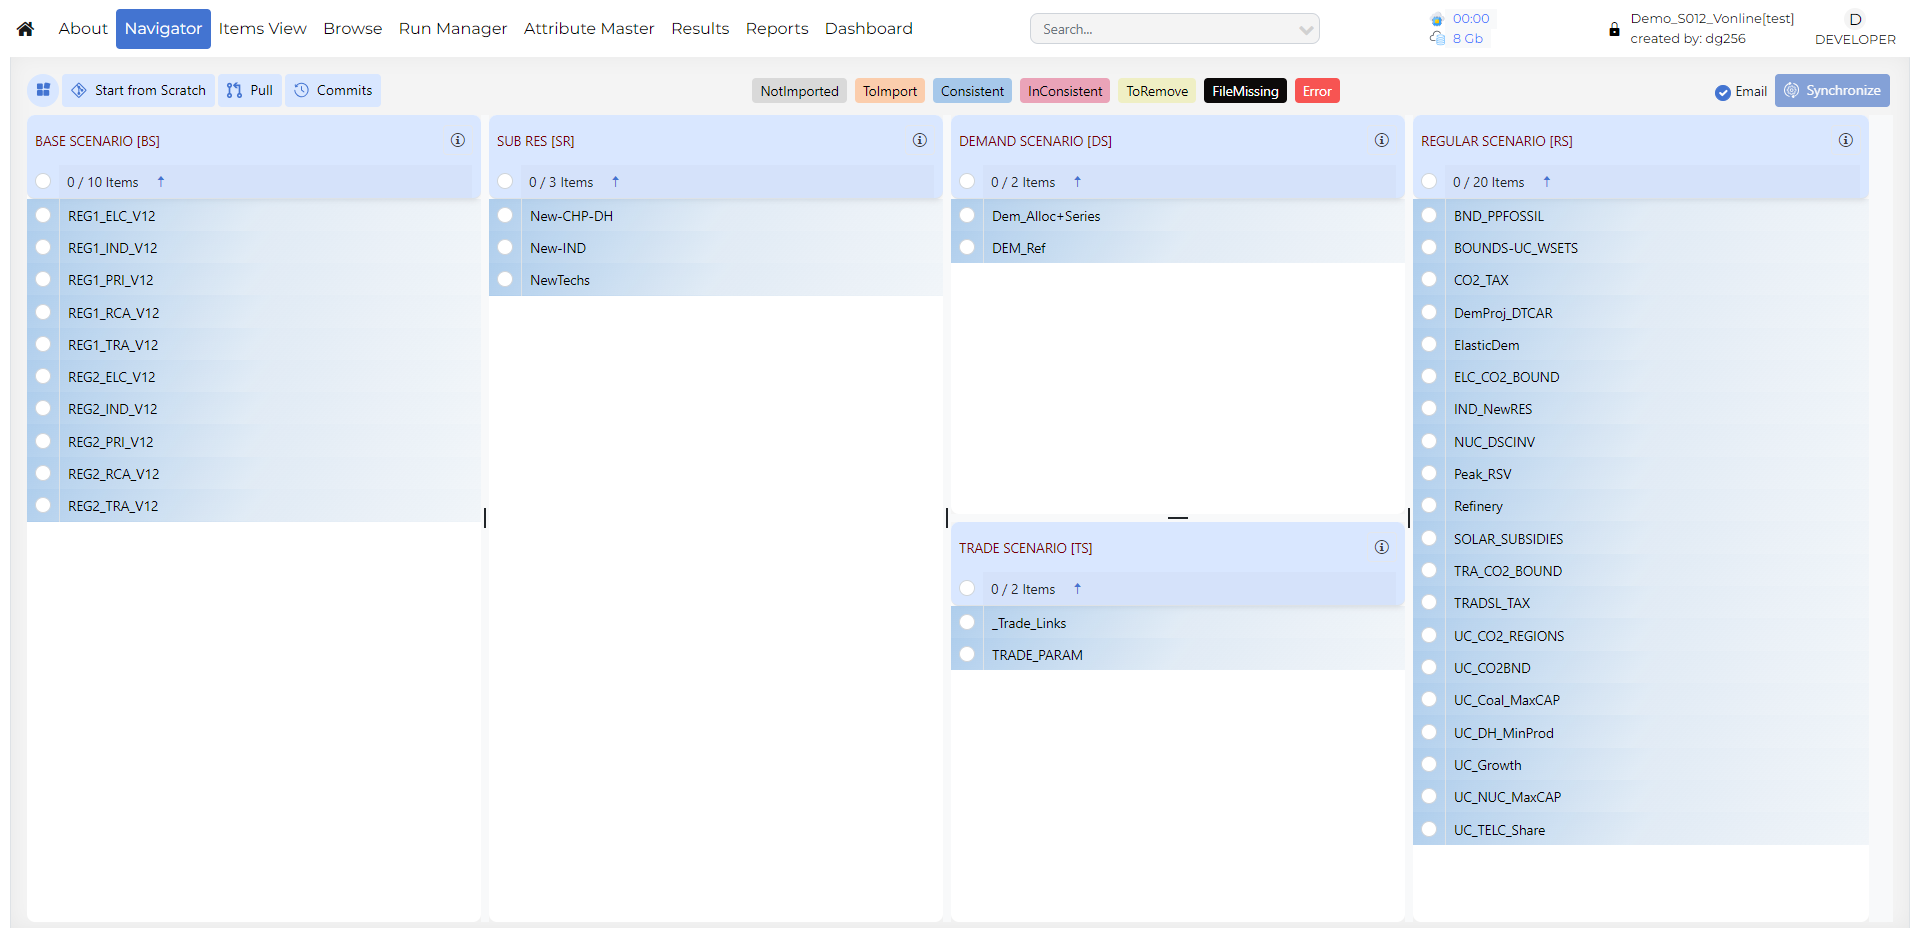Select the REG1_ELC_V12 radio button
1918x928 pixels.
43,215
